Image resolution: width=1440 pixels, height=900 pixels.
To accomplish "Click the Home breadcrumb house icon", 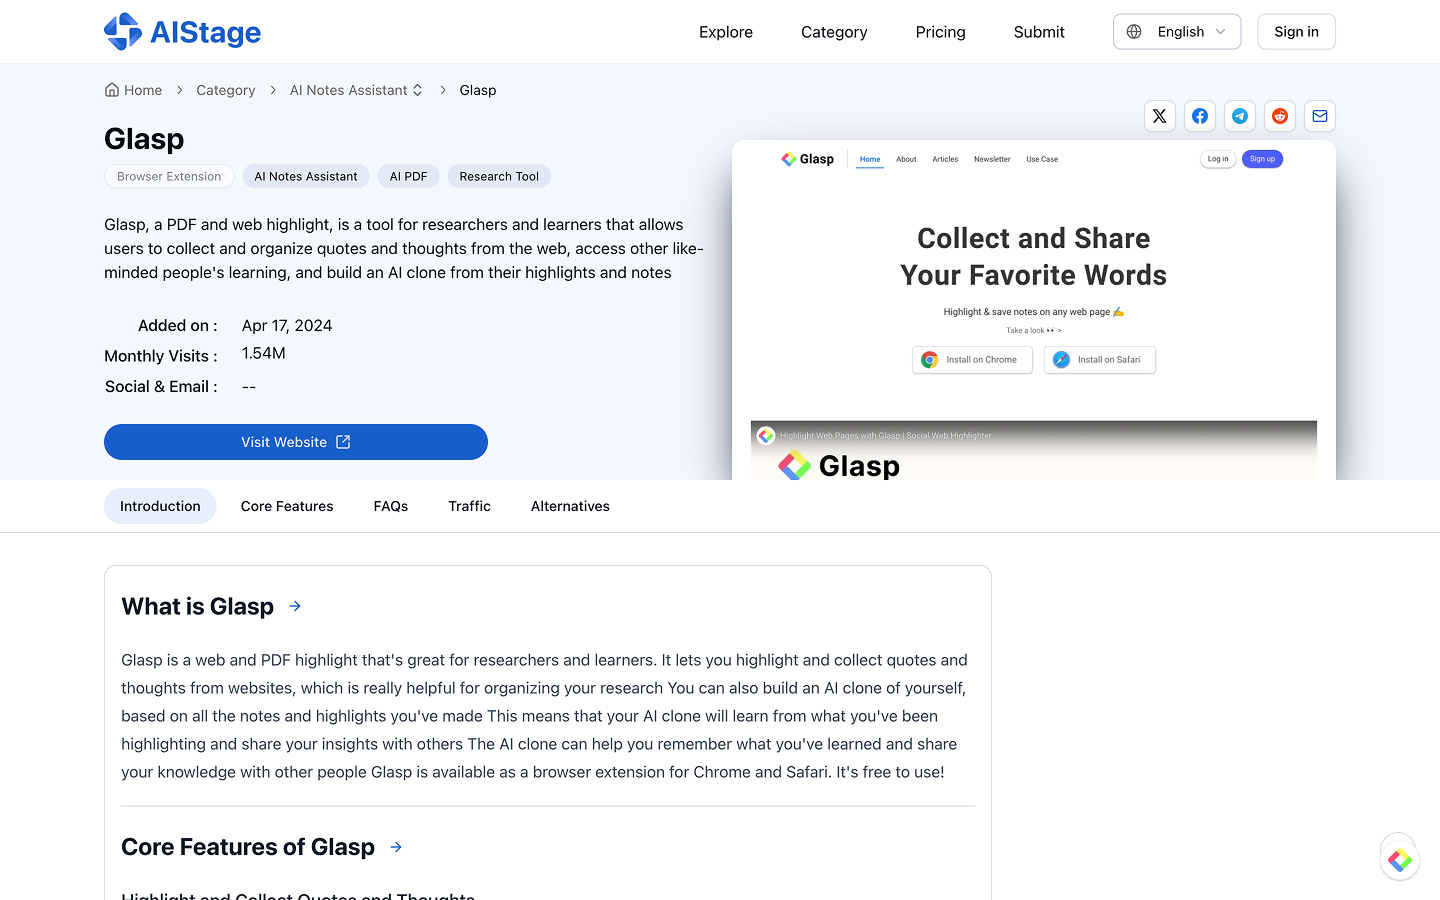I will 112,90.
